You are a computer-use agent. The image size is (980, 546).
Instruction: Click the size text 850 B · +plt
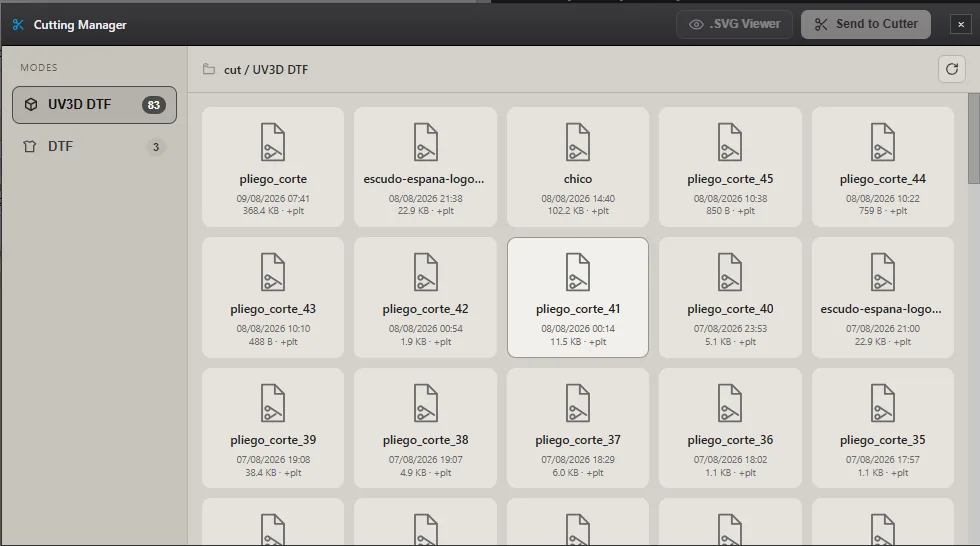(x=730, y=211)
